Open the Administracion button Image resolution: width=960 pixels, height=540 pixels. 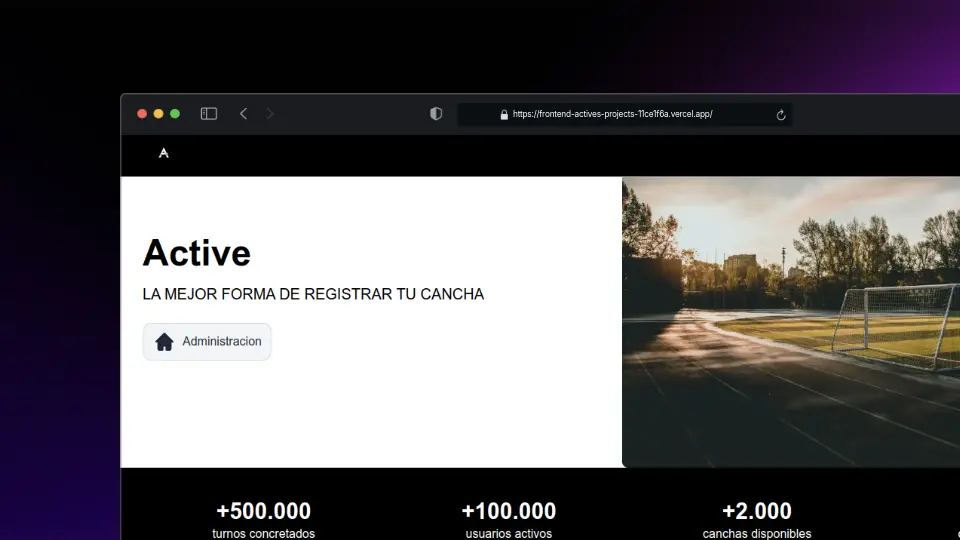pyautogui.click(x=207, y=342)
